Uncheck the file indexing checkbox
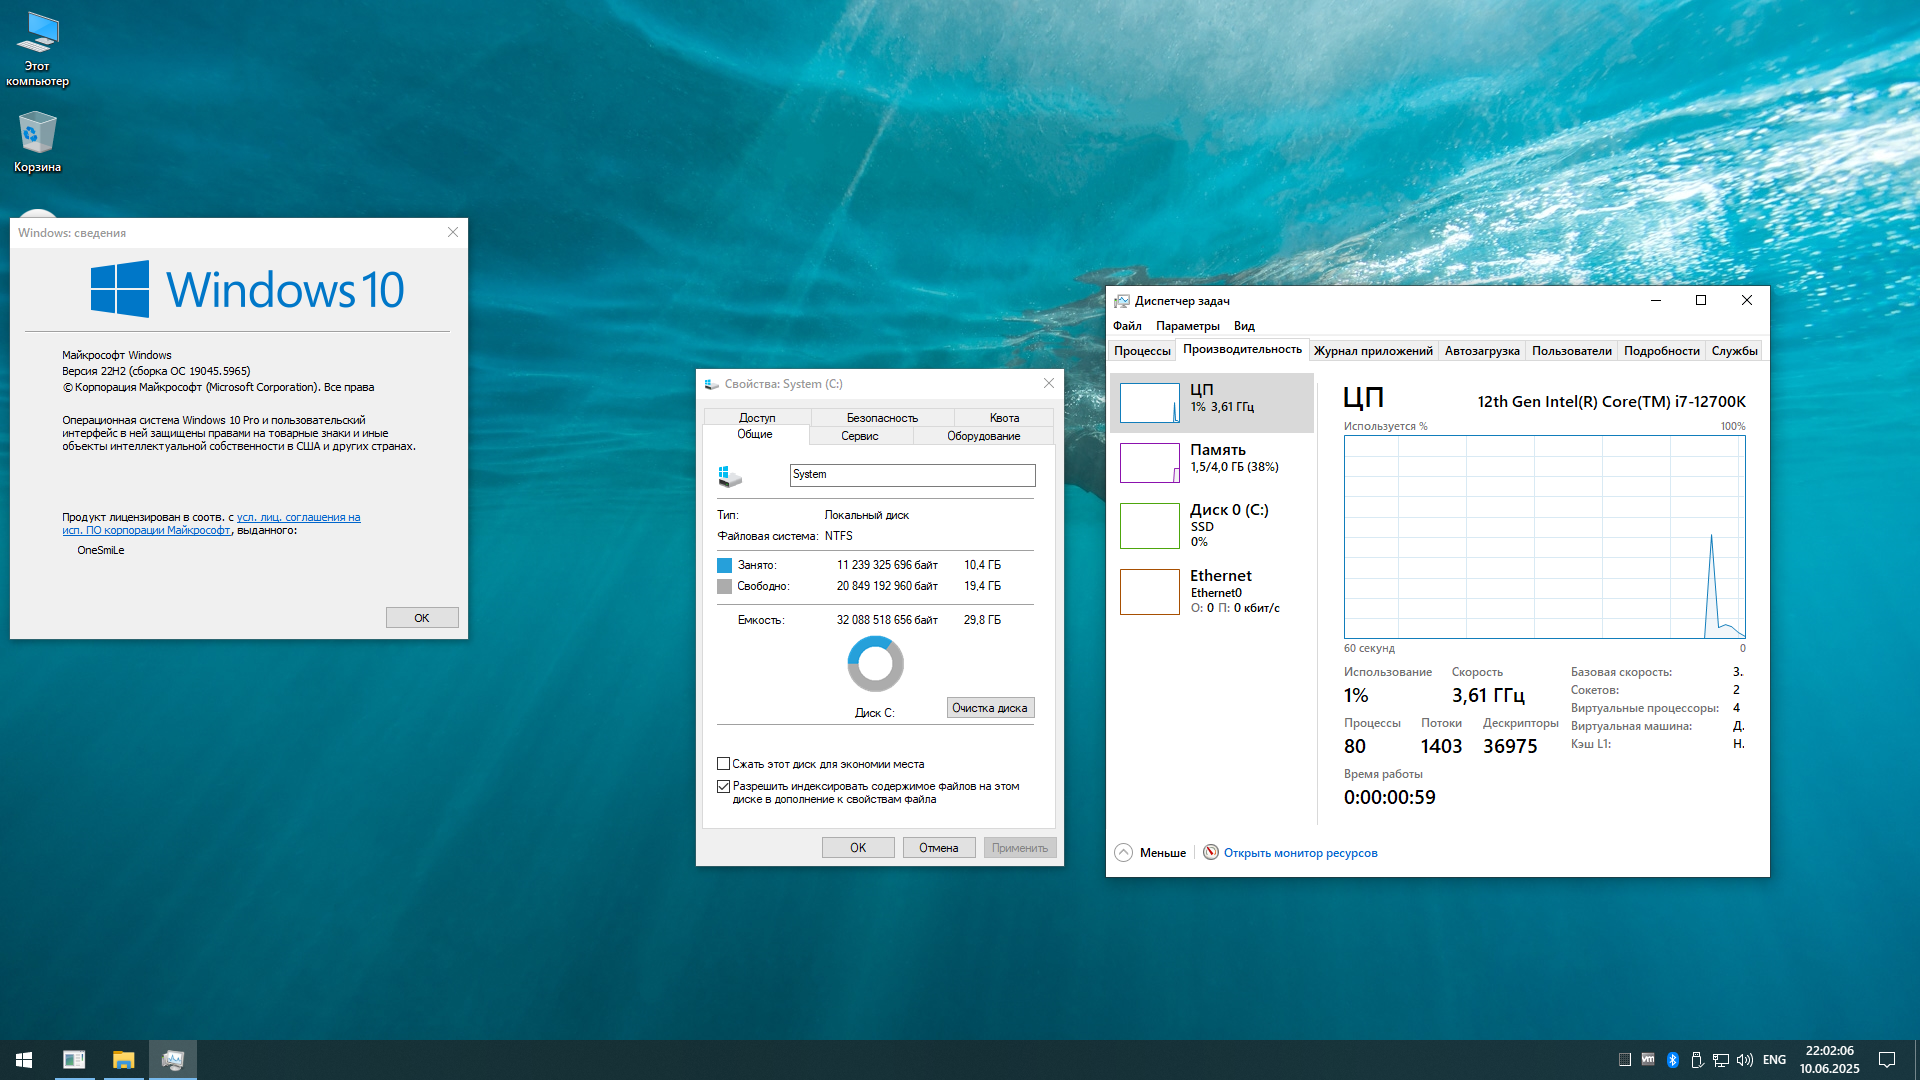 (x=723, y=786)
